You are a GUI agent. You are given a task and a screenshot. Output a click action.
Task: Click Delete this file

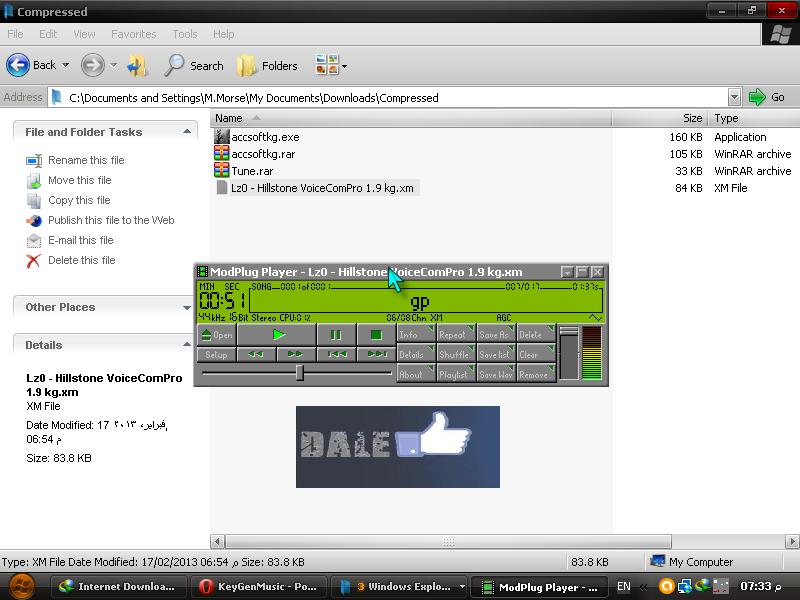pyautogui.click(x=82, y=260)
